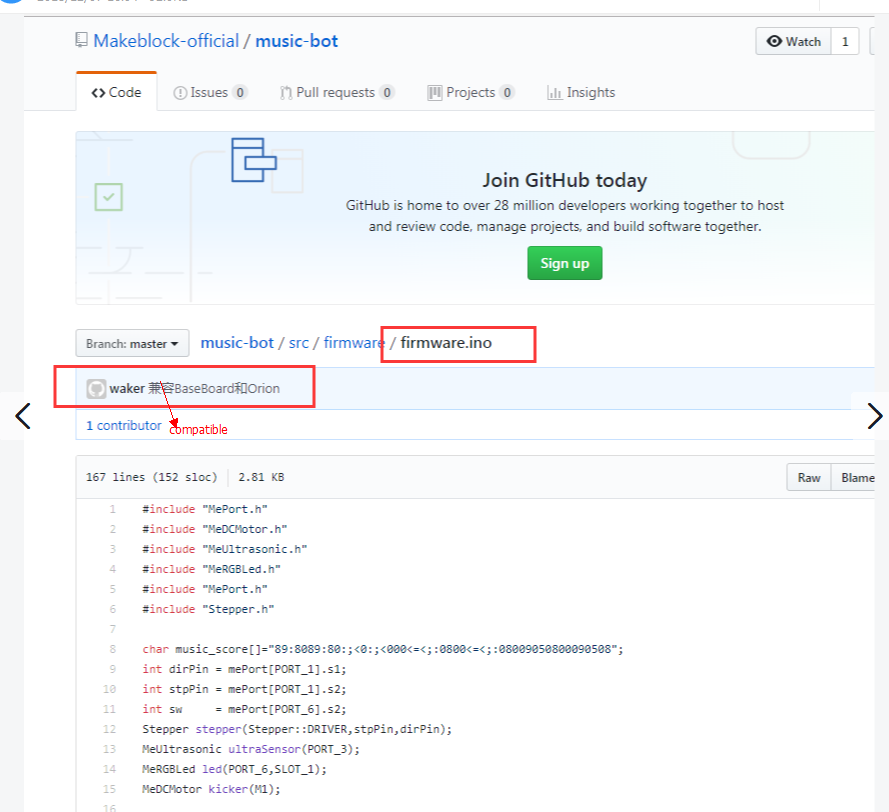
Task: Click the music_score char array line
Action: pos(383,649)
